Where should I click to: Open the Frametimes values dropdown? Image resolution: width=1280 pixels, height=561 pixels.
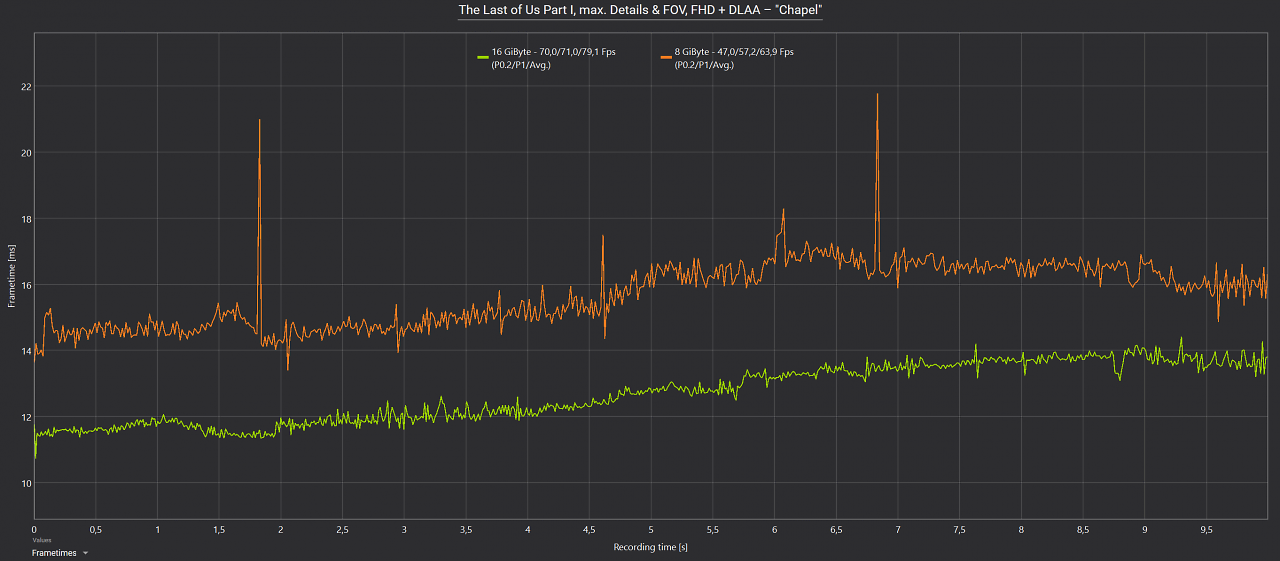tap(59, 553)
